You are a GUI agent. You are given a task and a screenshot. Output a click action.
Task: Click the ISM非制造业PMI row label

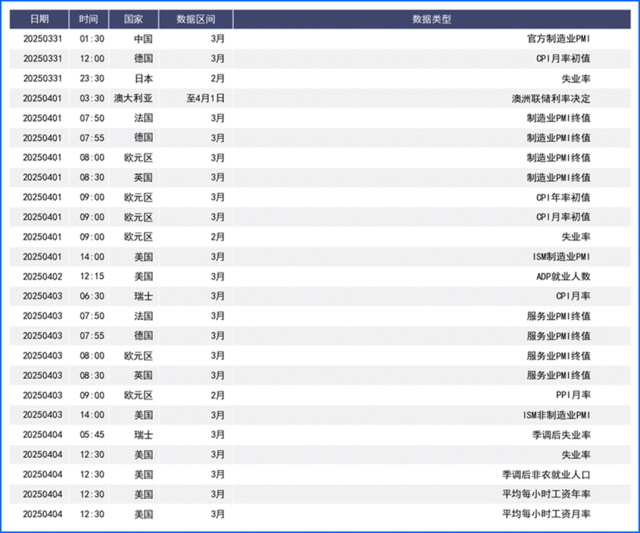[x=557, y=415]
